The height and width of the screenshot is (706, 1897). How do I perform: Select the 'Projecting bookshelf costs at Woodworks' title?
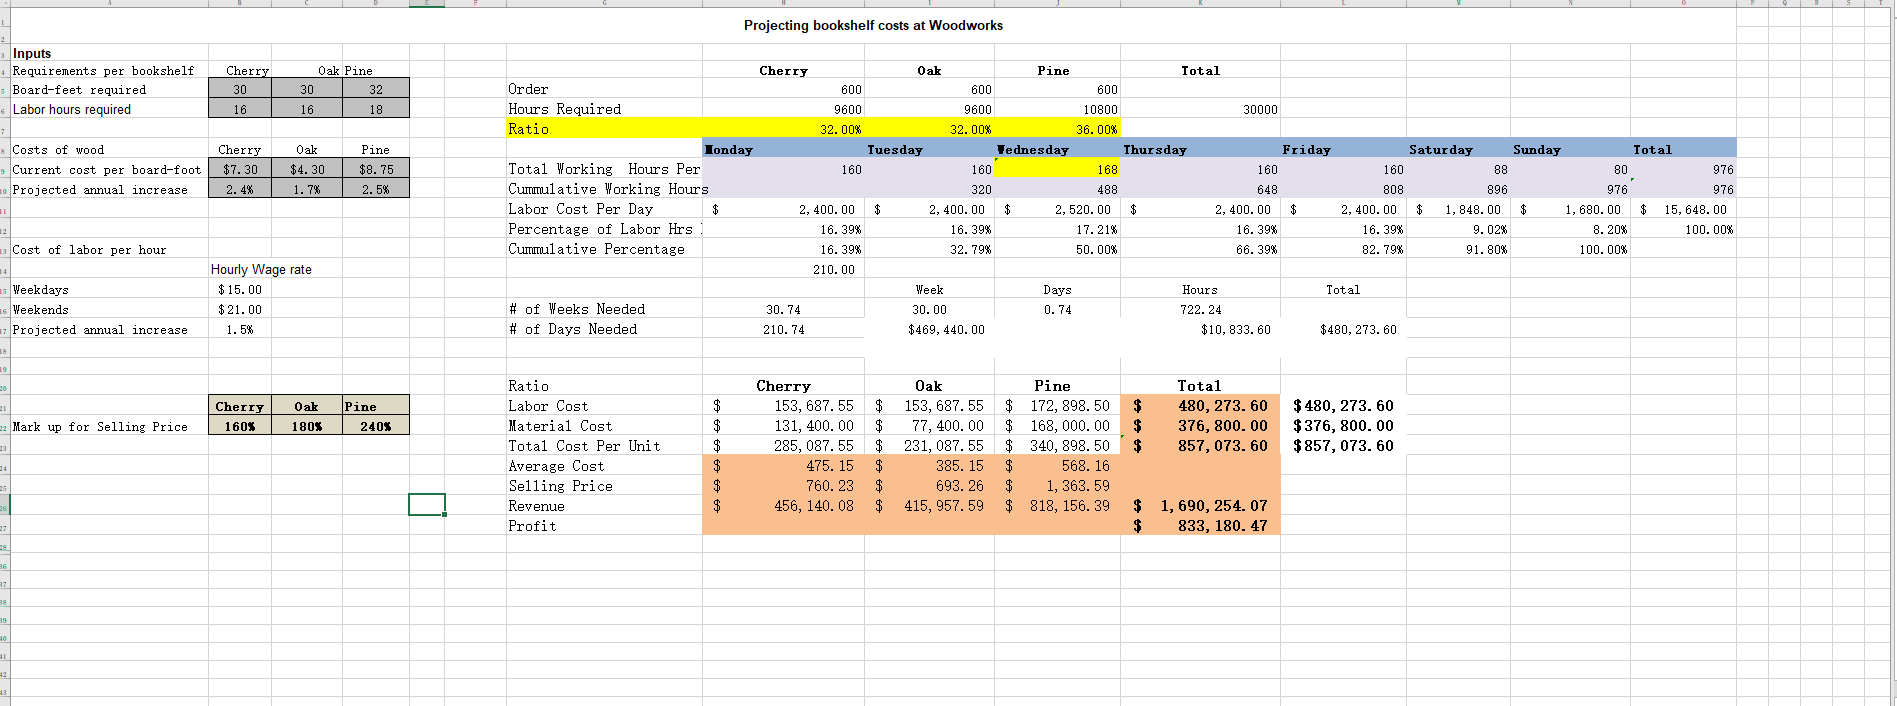873,25
